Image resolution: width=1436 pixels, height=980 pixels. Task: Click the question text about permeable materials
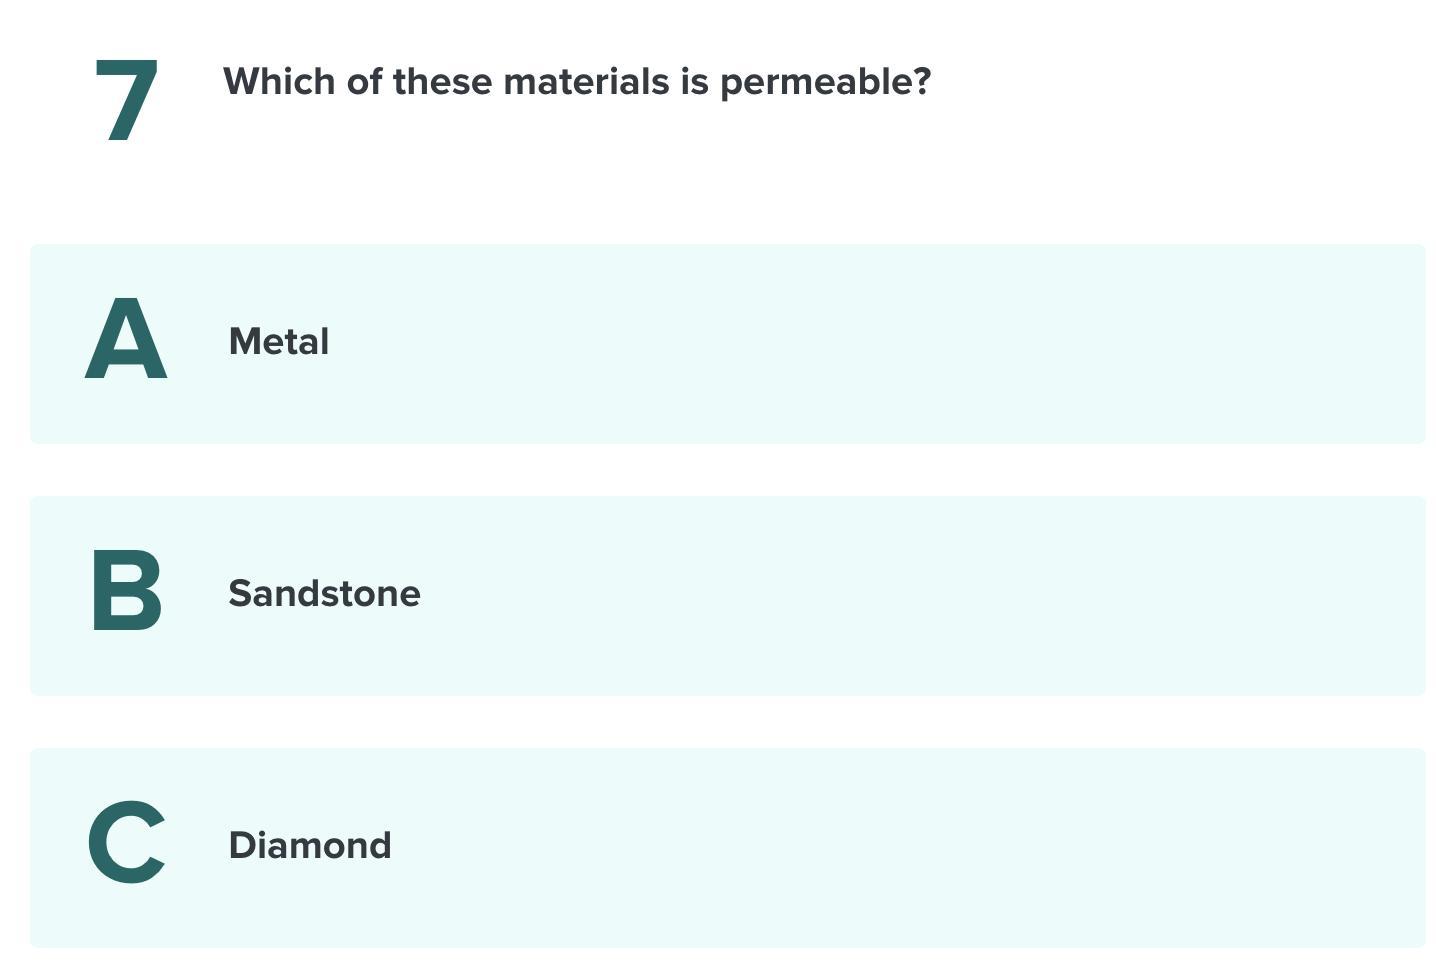(x=576, y=82)
